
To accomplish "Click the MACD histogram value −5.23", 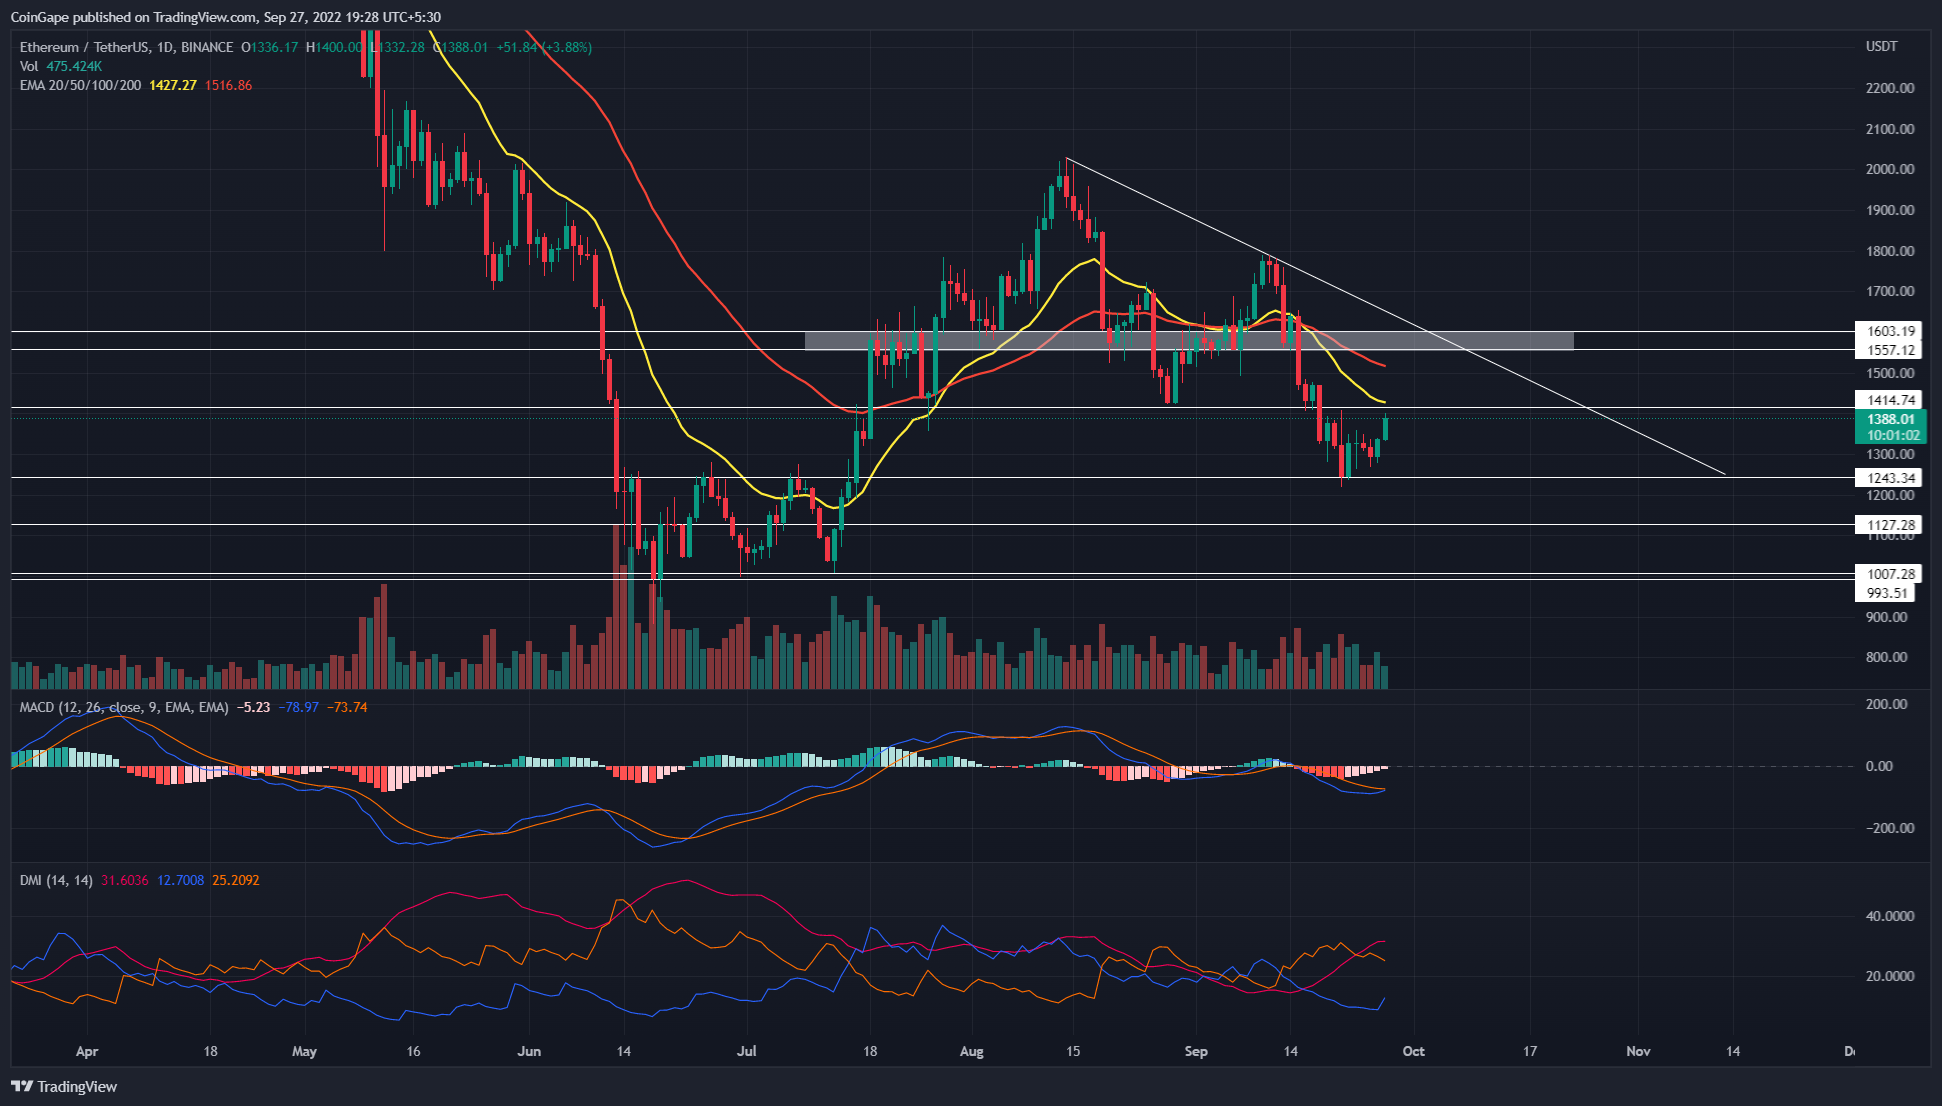I will click(253, 707).
